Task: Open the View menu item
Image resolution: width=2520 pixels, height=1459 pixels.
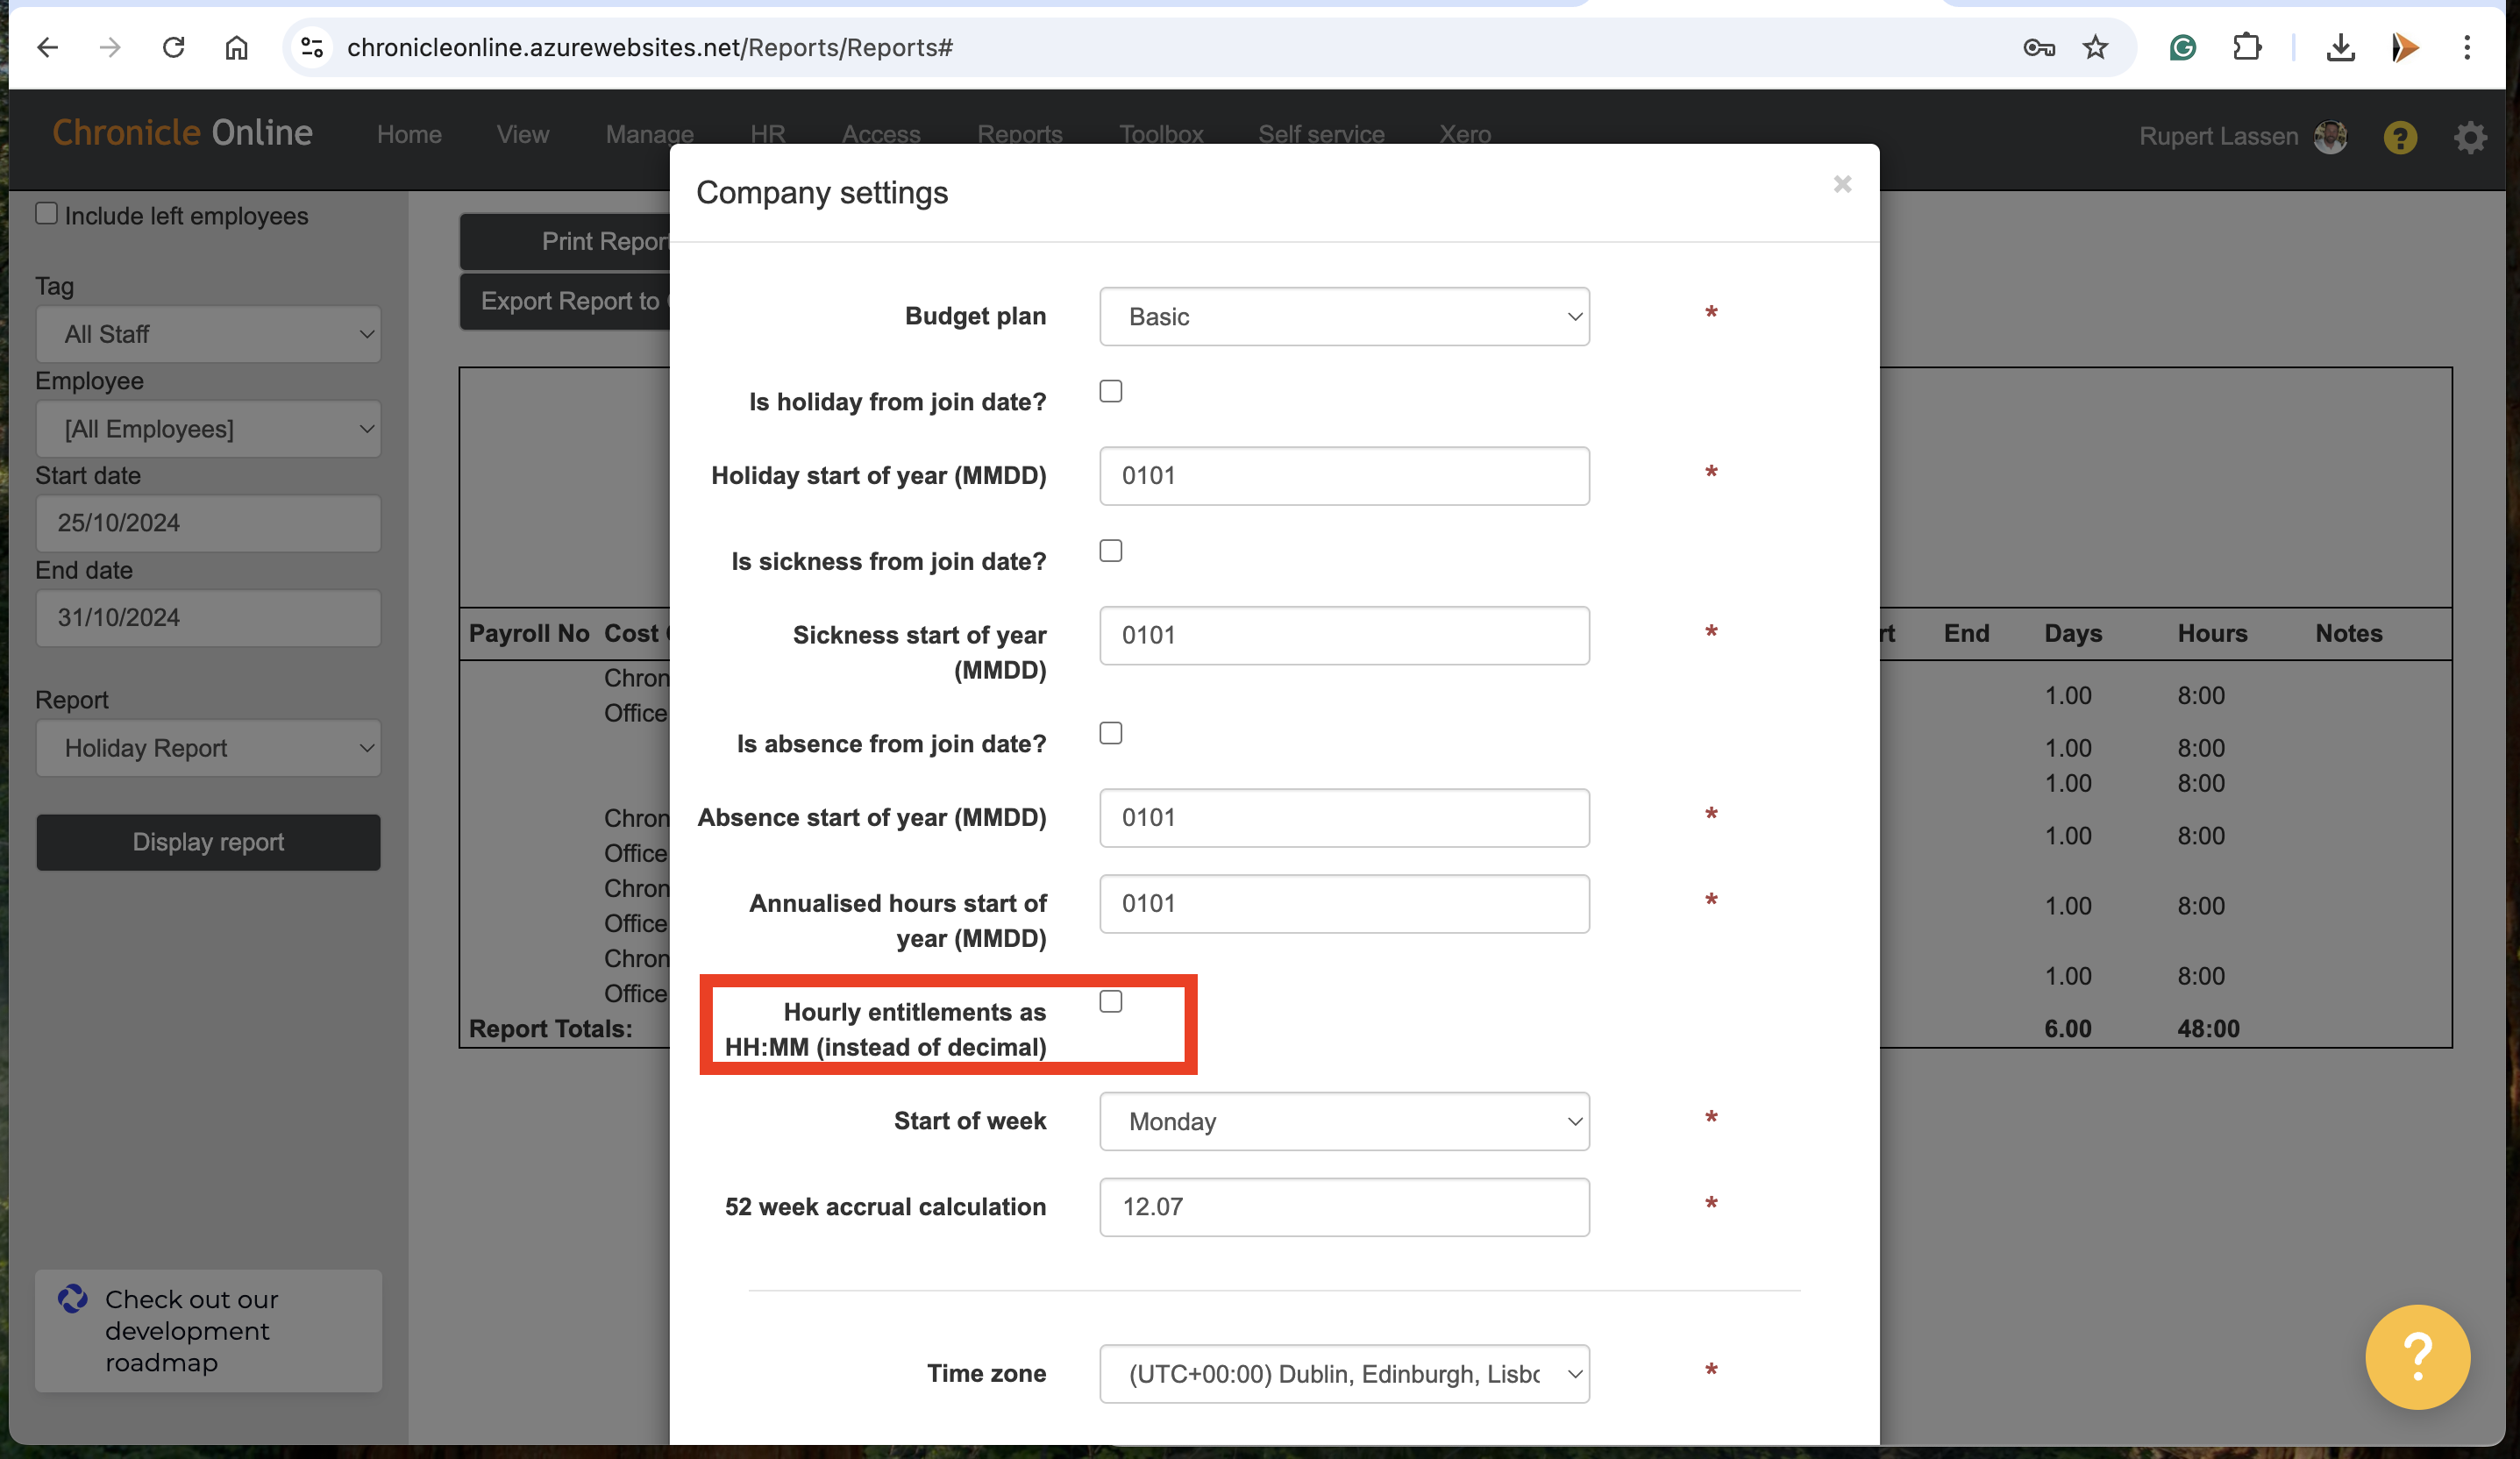Action: [523, 134]
